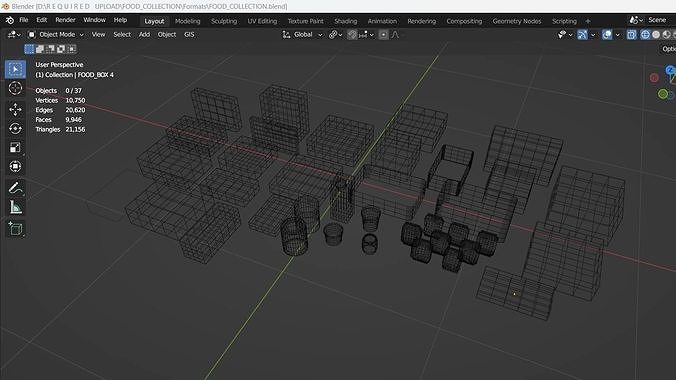Toggle proportional editing
Screen dimensions: 676x380
383,35
